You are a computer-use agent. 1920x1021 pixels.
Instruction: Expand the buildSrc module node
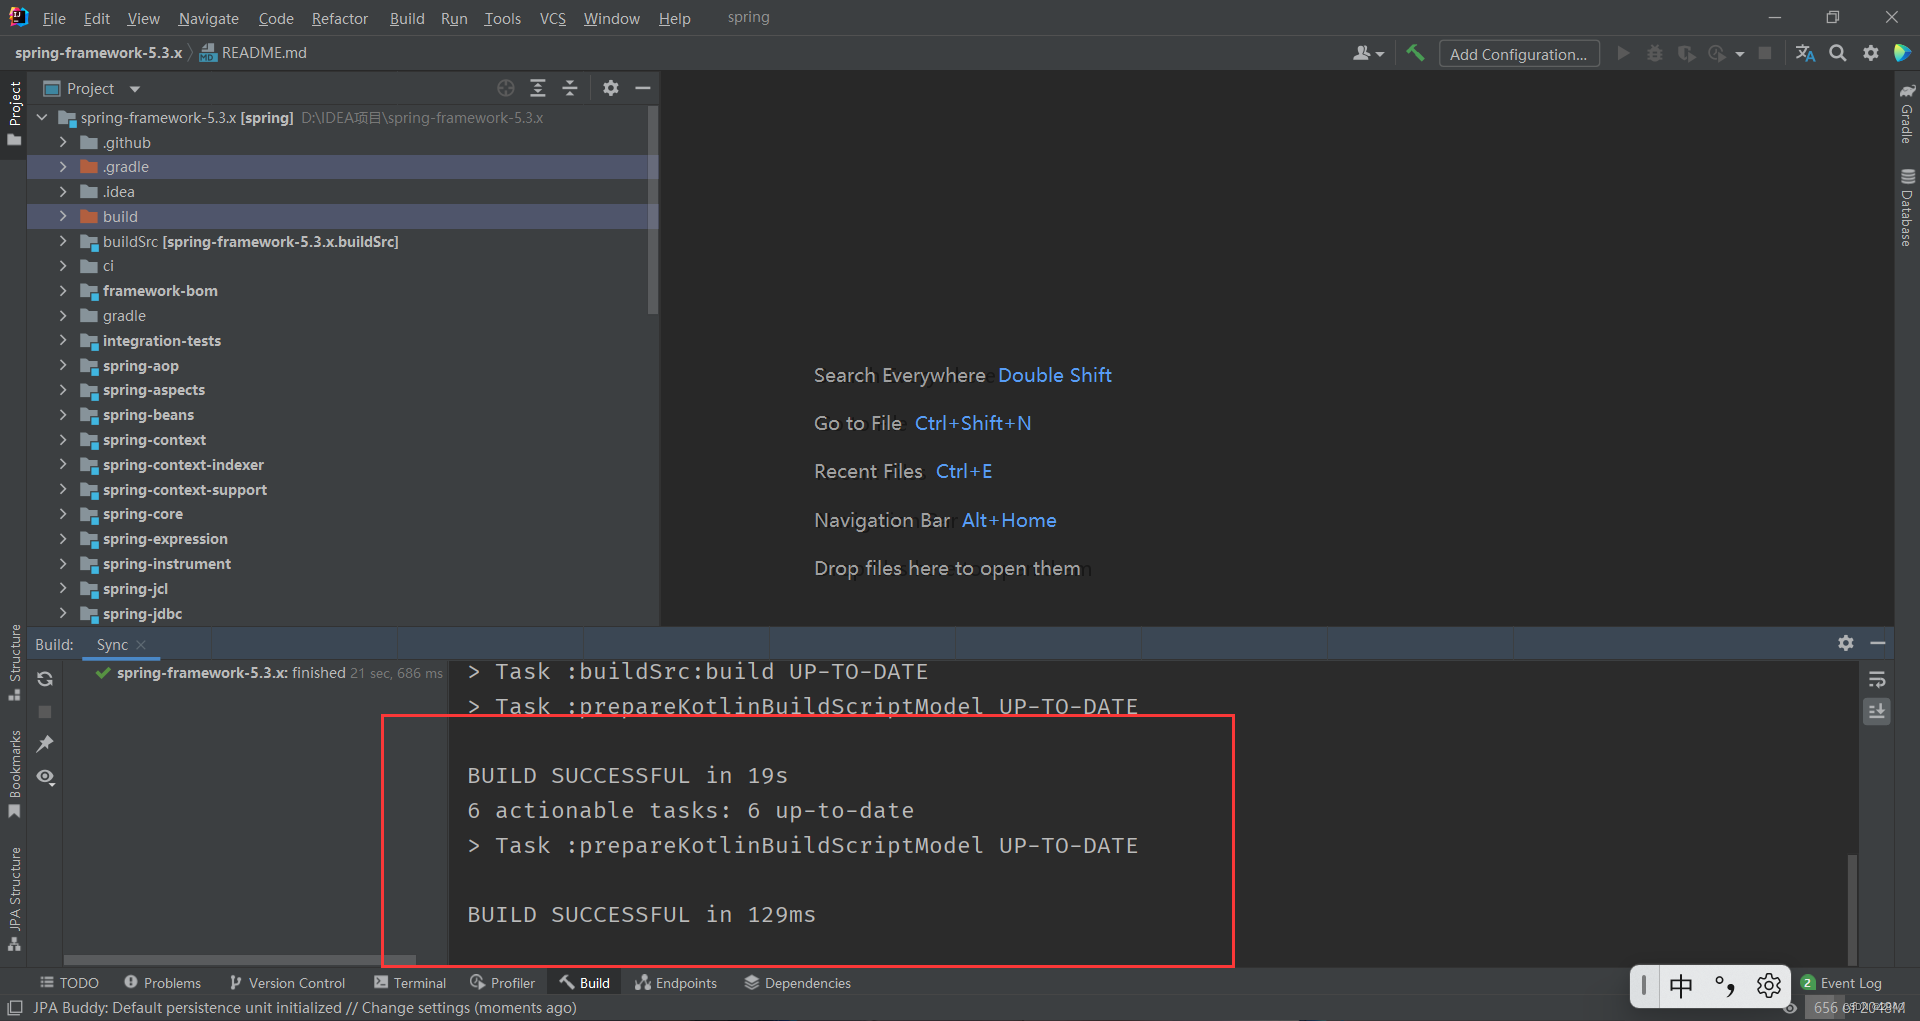63,241
